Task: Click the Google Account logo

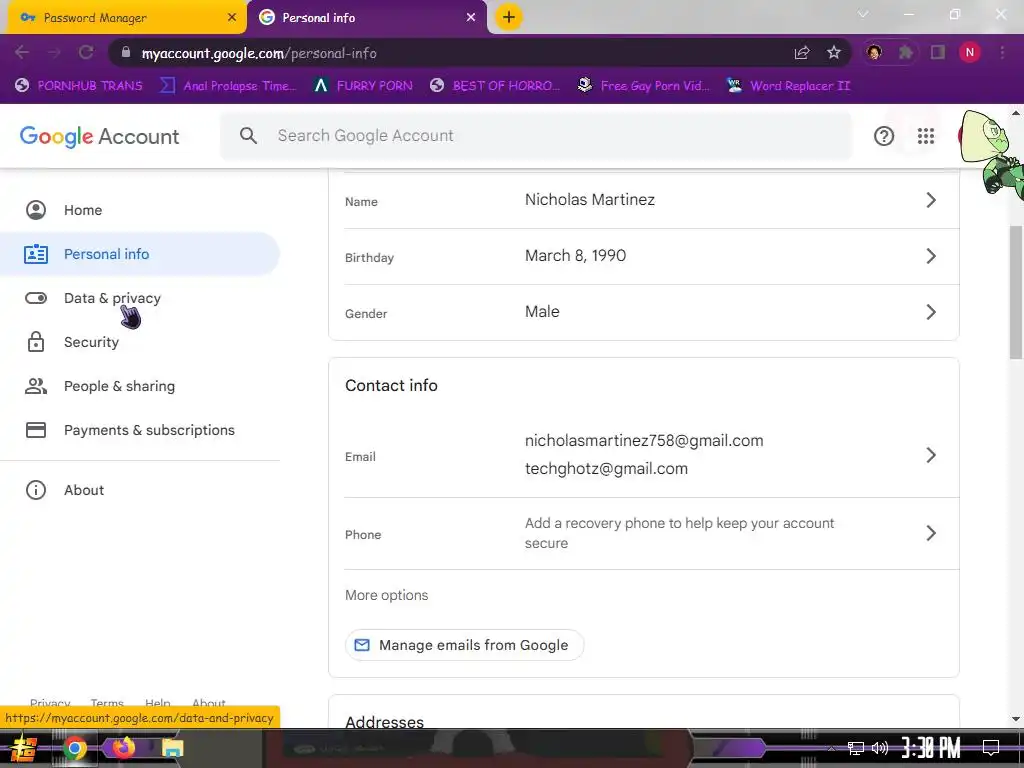Action: (99, 136)
